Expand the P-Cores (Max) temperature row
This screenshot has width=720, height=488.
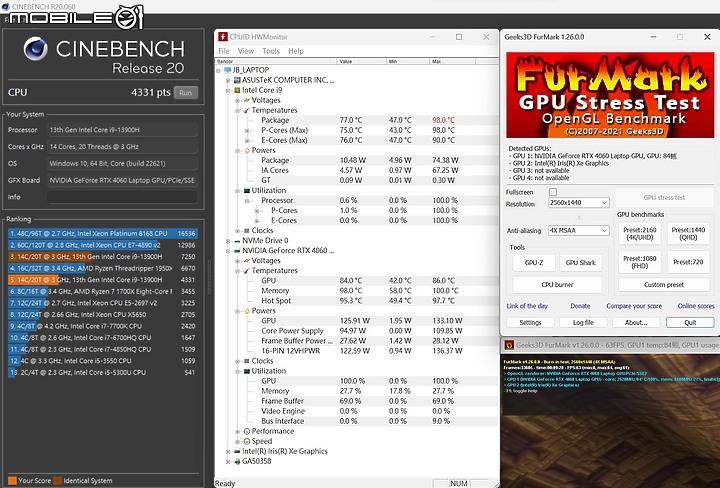click(248, 130)
